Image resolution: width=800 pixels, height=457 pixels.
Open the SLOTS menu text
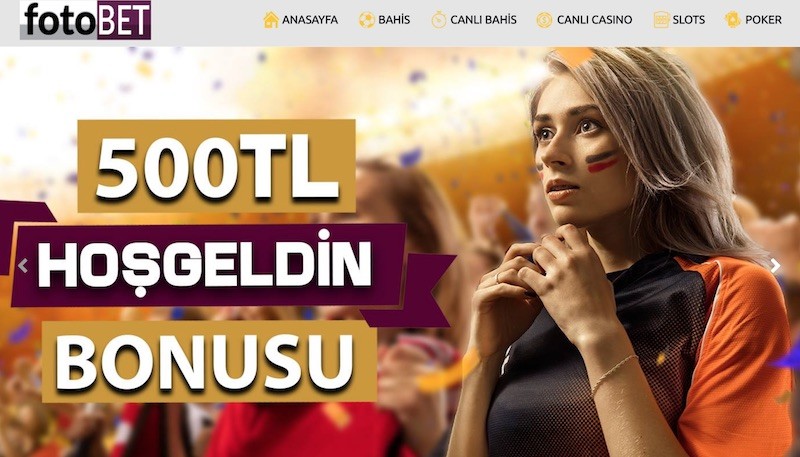pos(689,20)
